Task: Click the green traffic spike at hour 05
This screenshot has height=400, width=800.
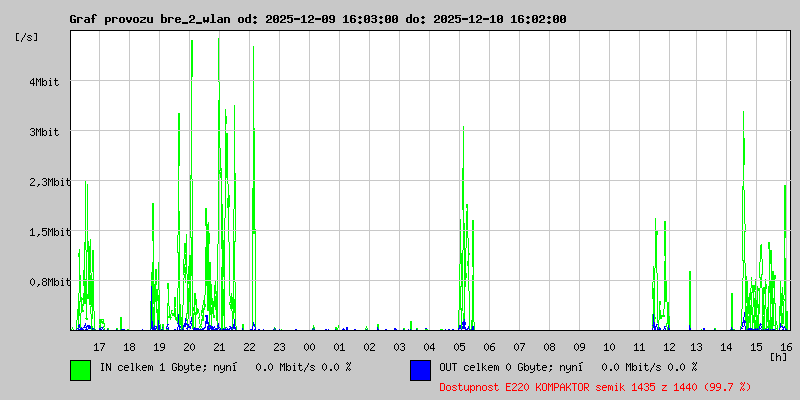Action: coord(463,227)
